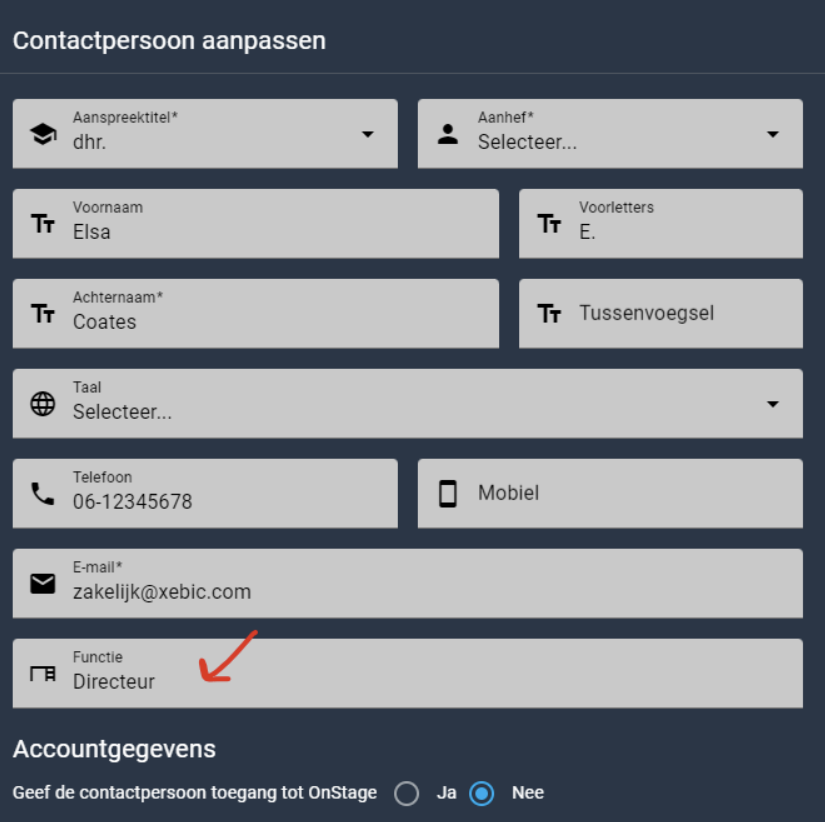Click the text icon beside Voornaam
This screenshot has height=822, width=825.
click(43, 224)
